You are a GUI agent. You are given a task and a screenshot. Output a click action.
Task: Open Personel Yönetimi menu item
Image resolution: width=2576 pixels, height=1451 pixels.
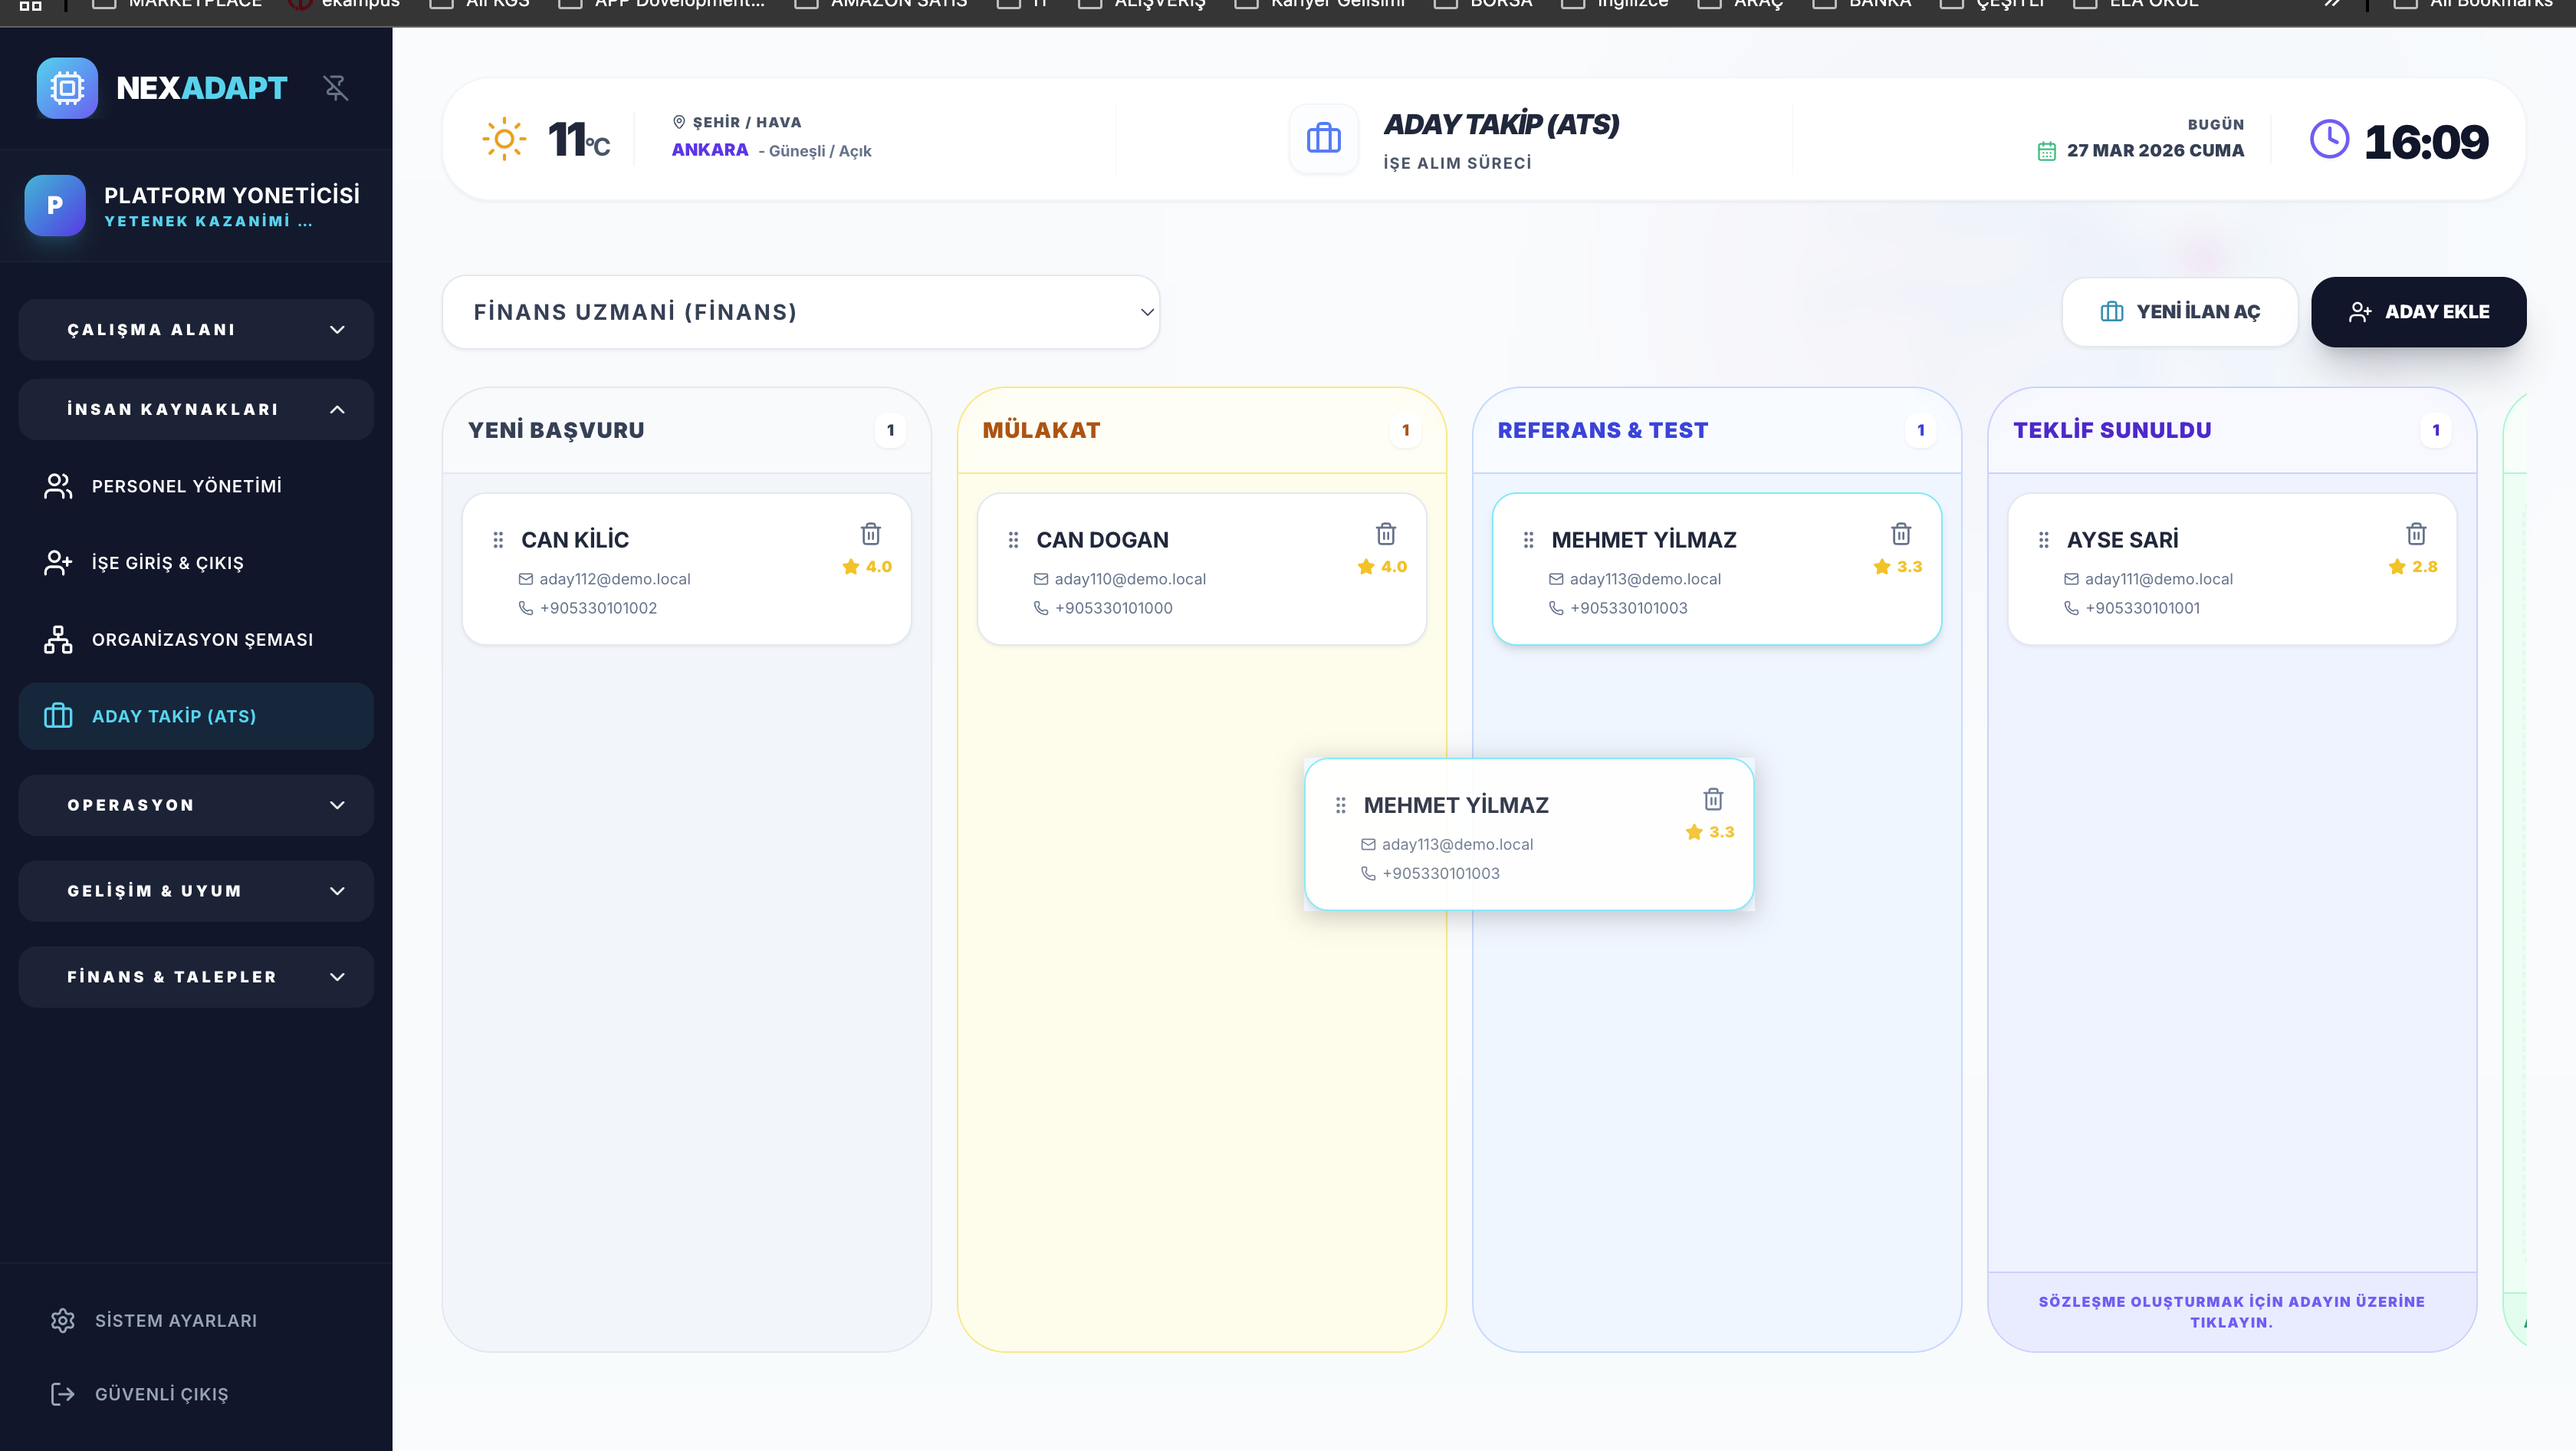click(186, 486)
